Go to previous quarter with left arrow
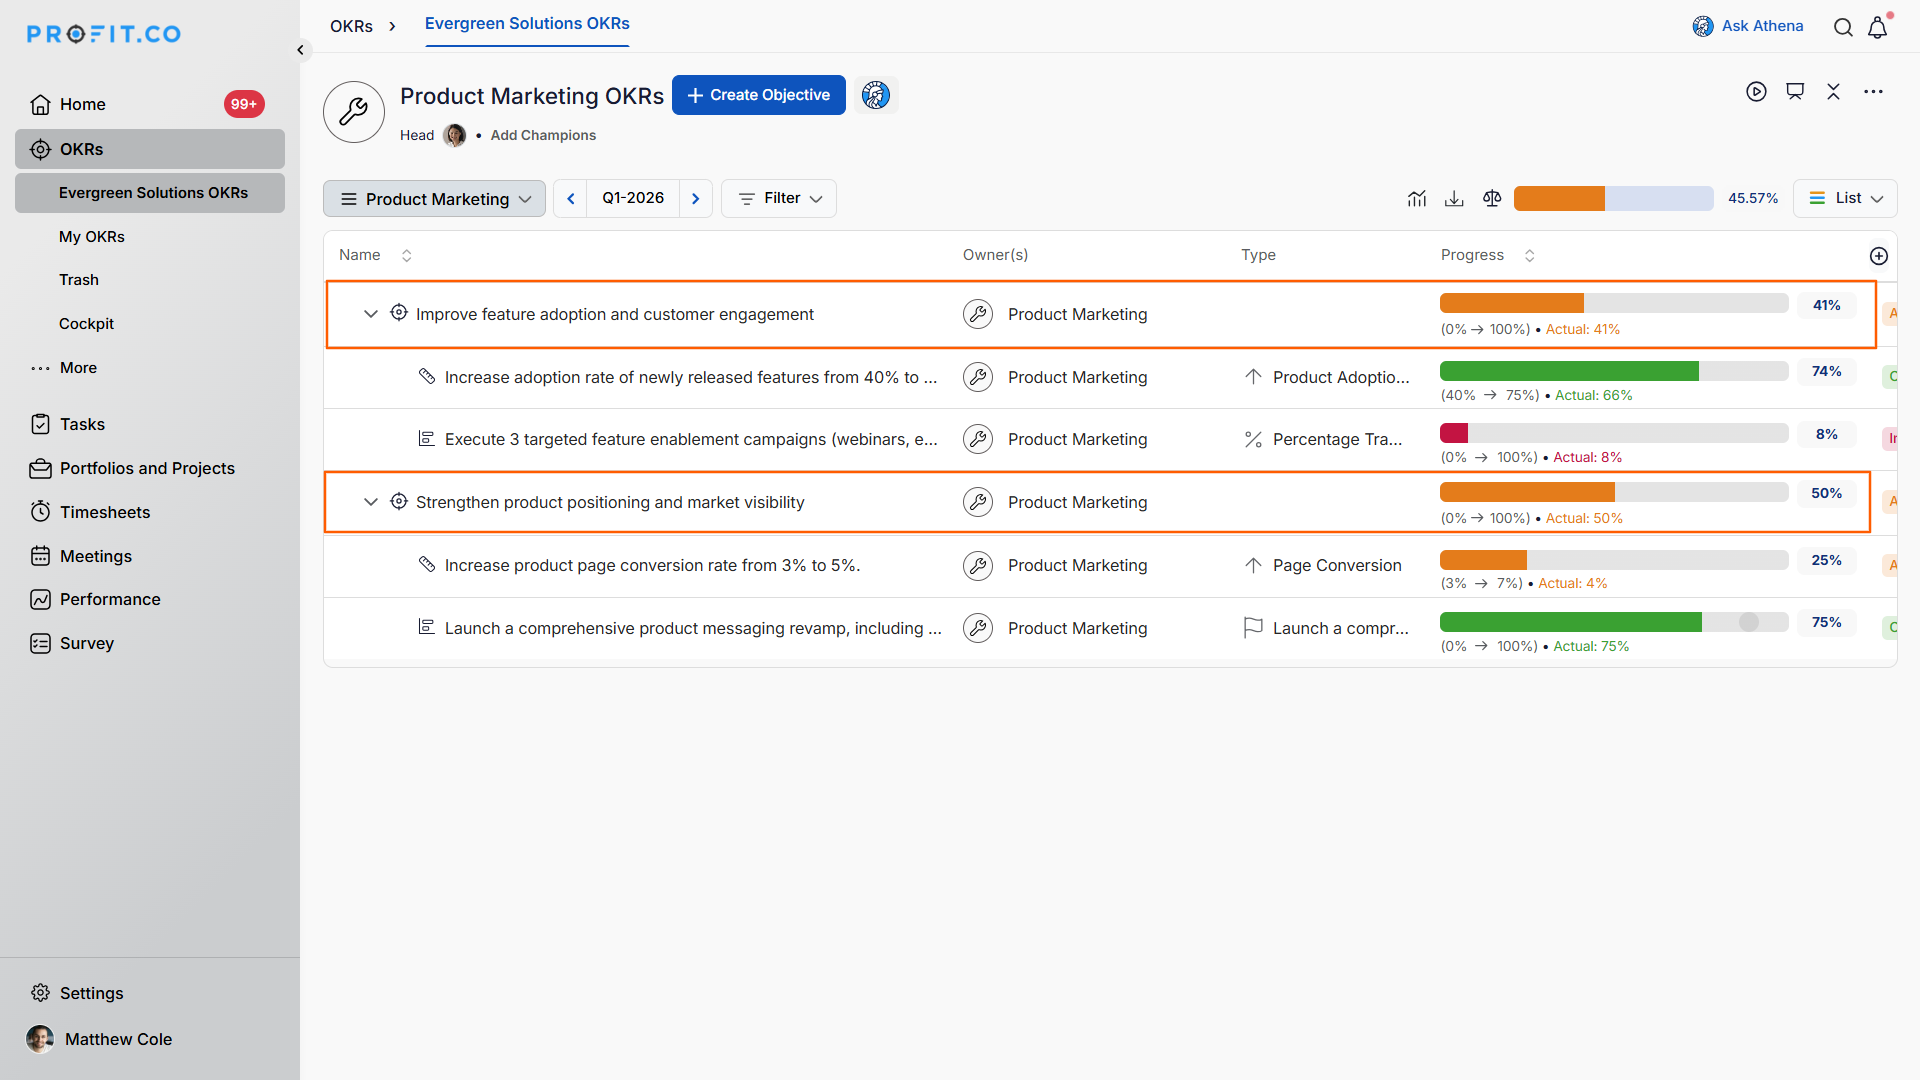 pyautogui.click(x=571, y=198)
